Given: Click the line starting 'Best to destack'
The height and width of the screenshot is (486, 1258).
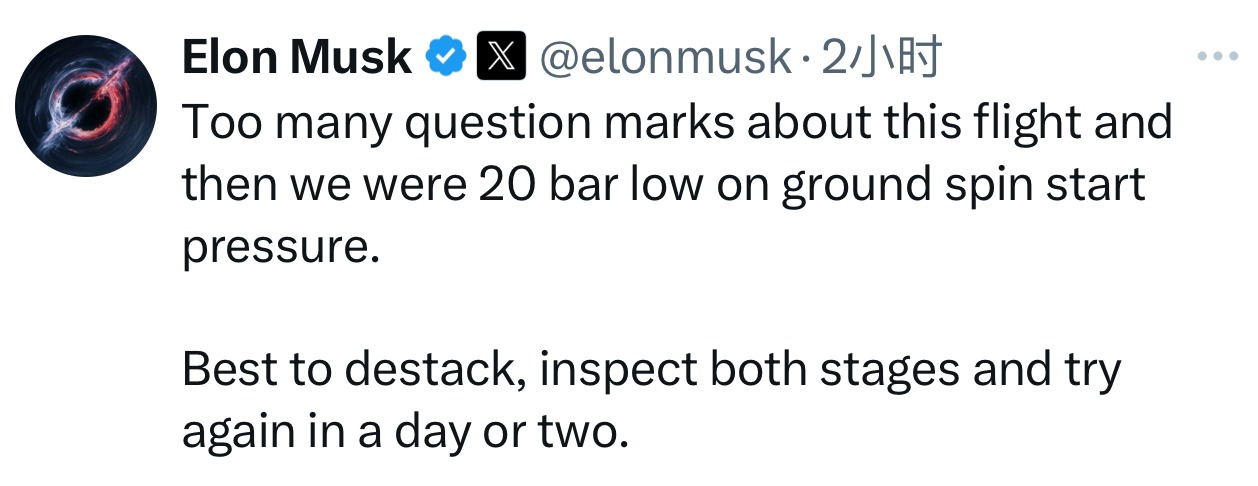Looking at the screenshot, I should pos(652,371).
